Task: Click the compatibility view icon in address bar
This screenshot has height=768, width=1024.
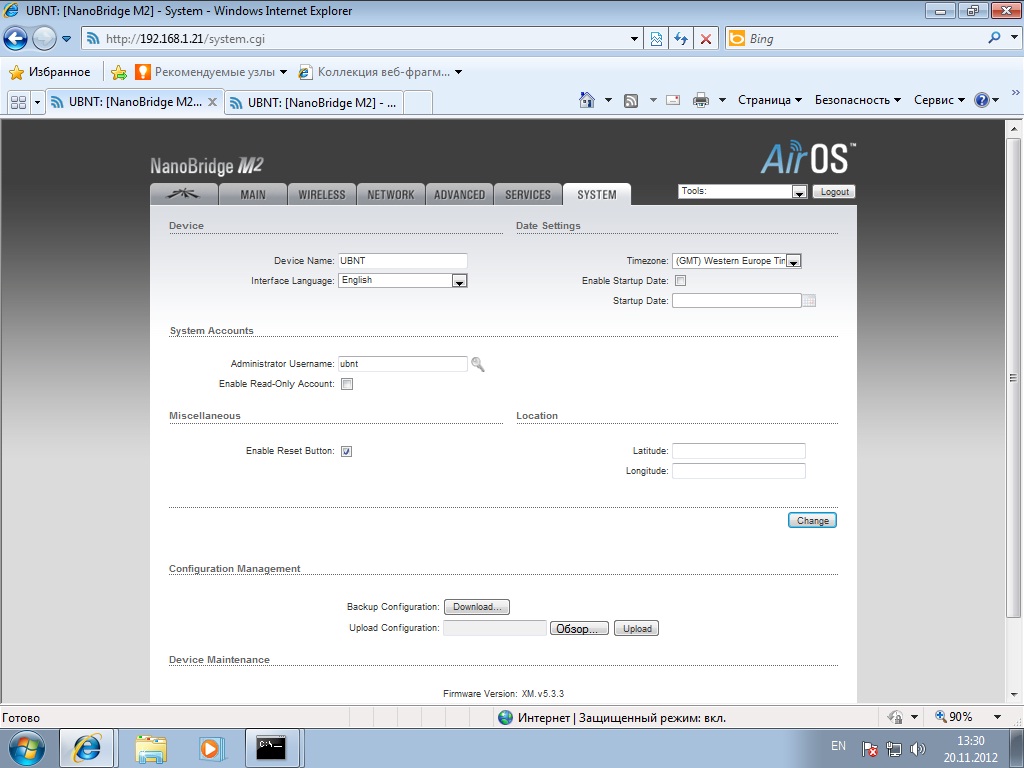Action: (656, 39)
